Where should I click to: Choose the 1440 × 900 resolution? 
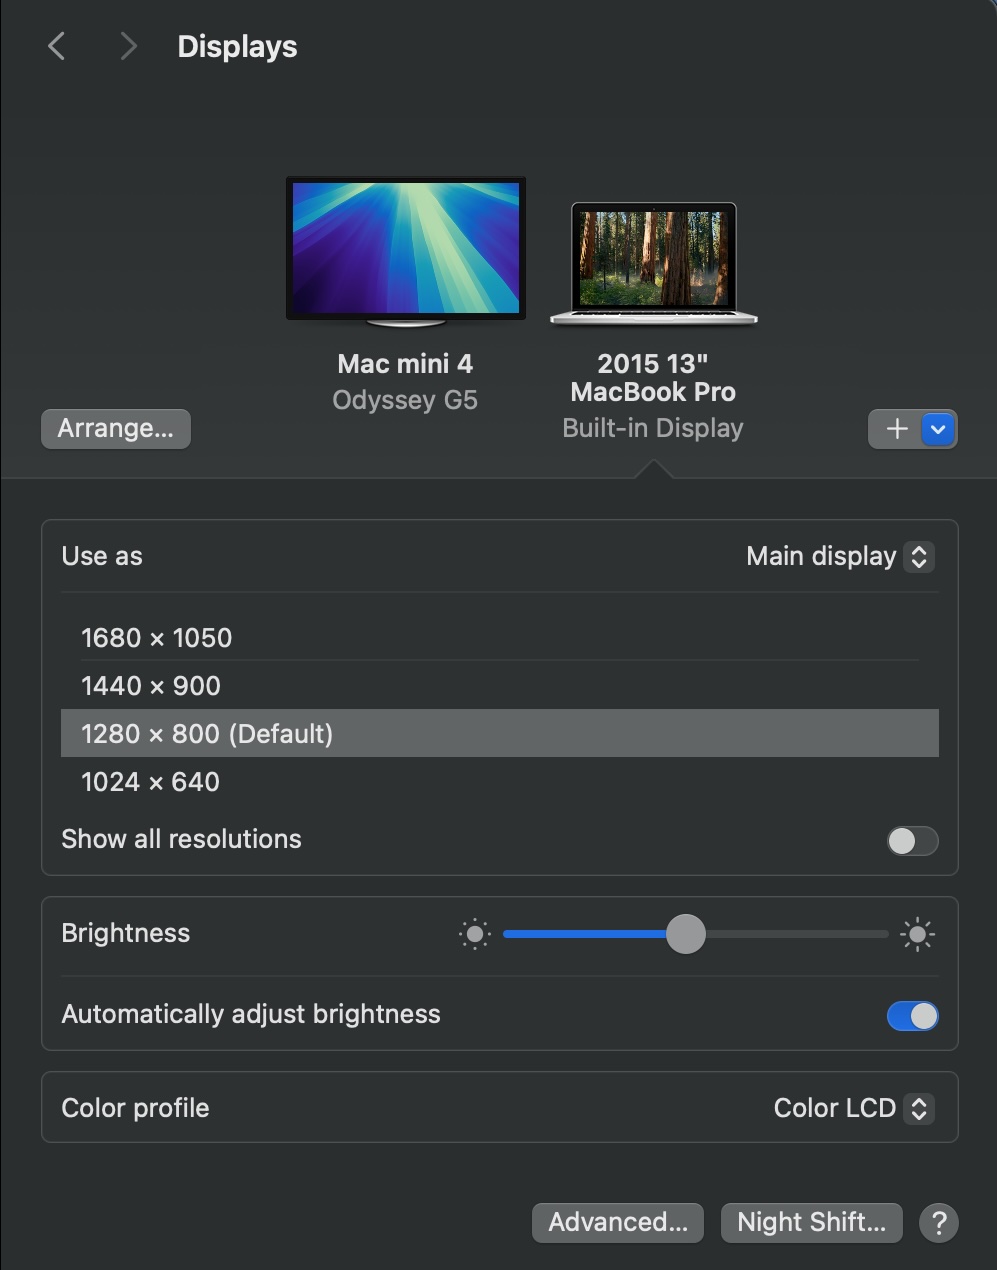coord(500,685)
